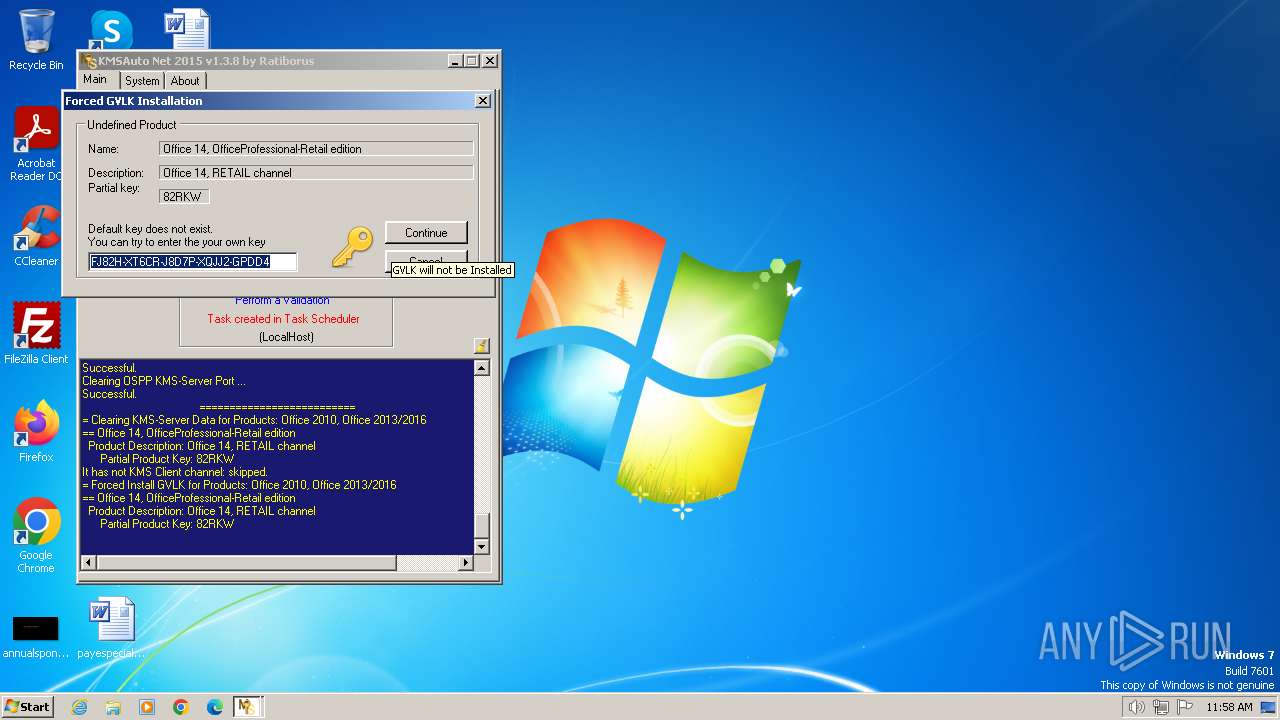
Task: Launch Windows Media Player from taskbar
Action: click(x=147, y=707)
